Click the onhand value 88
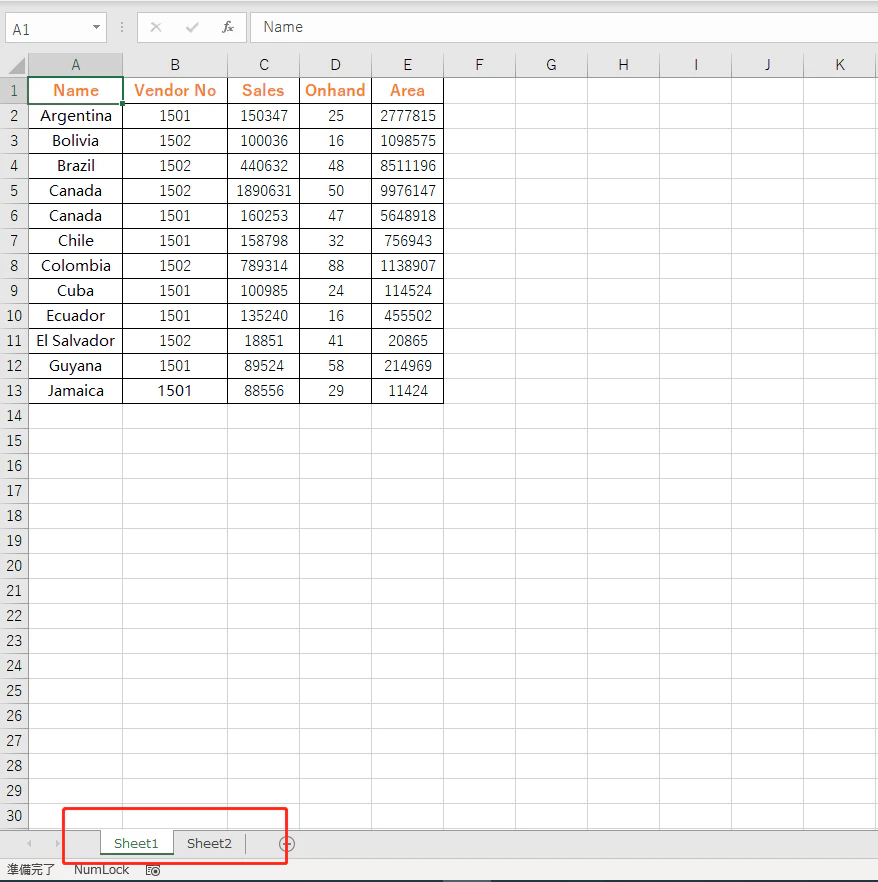878x882 pixels. pos(336,266)
